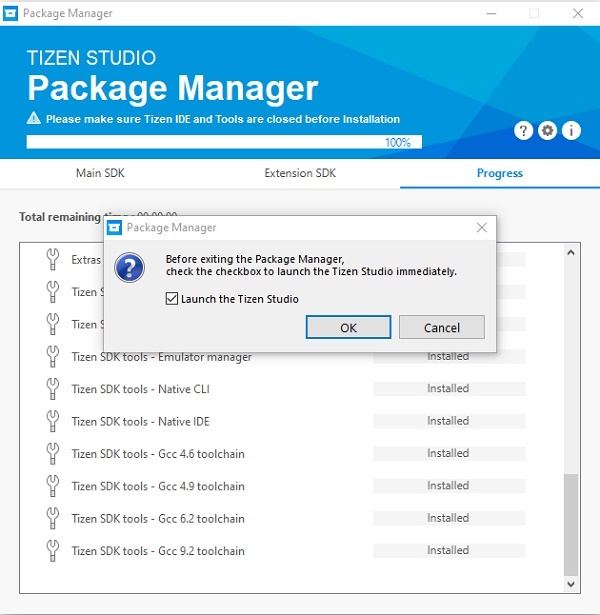Click wrench icon beside Gcc 4.9 toolchain
The width and height of the screenshot is (600, 615).
[53, 486]
